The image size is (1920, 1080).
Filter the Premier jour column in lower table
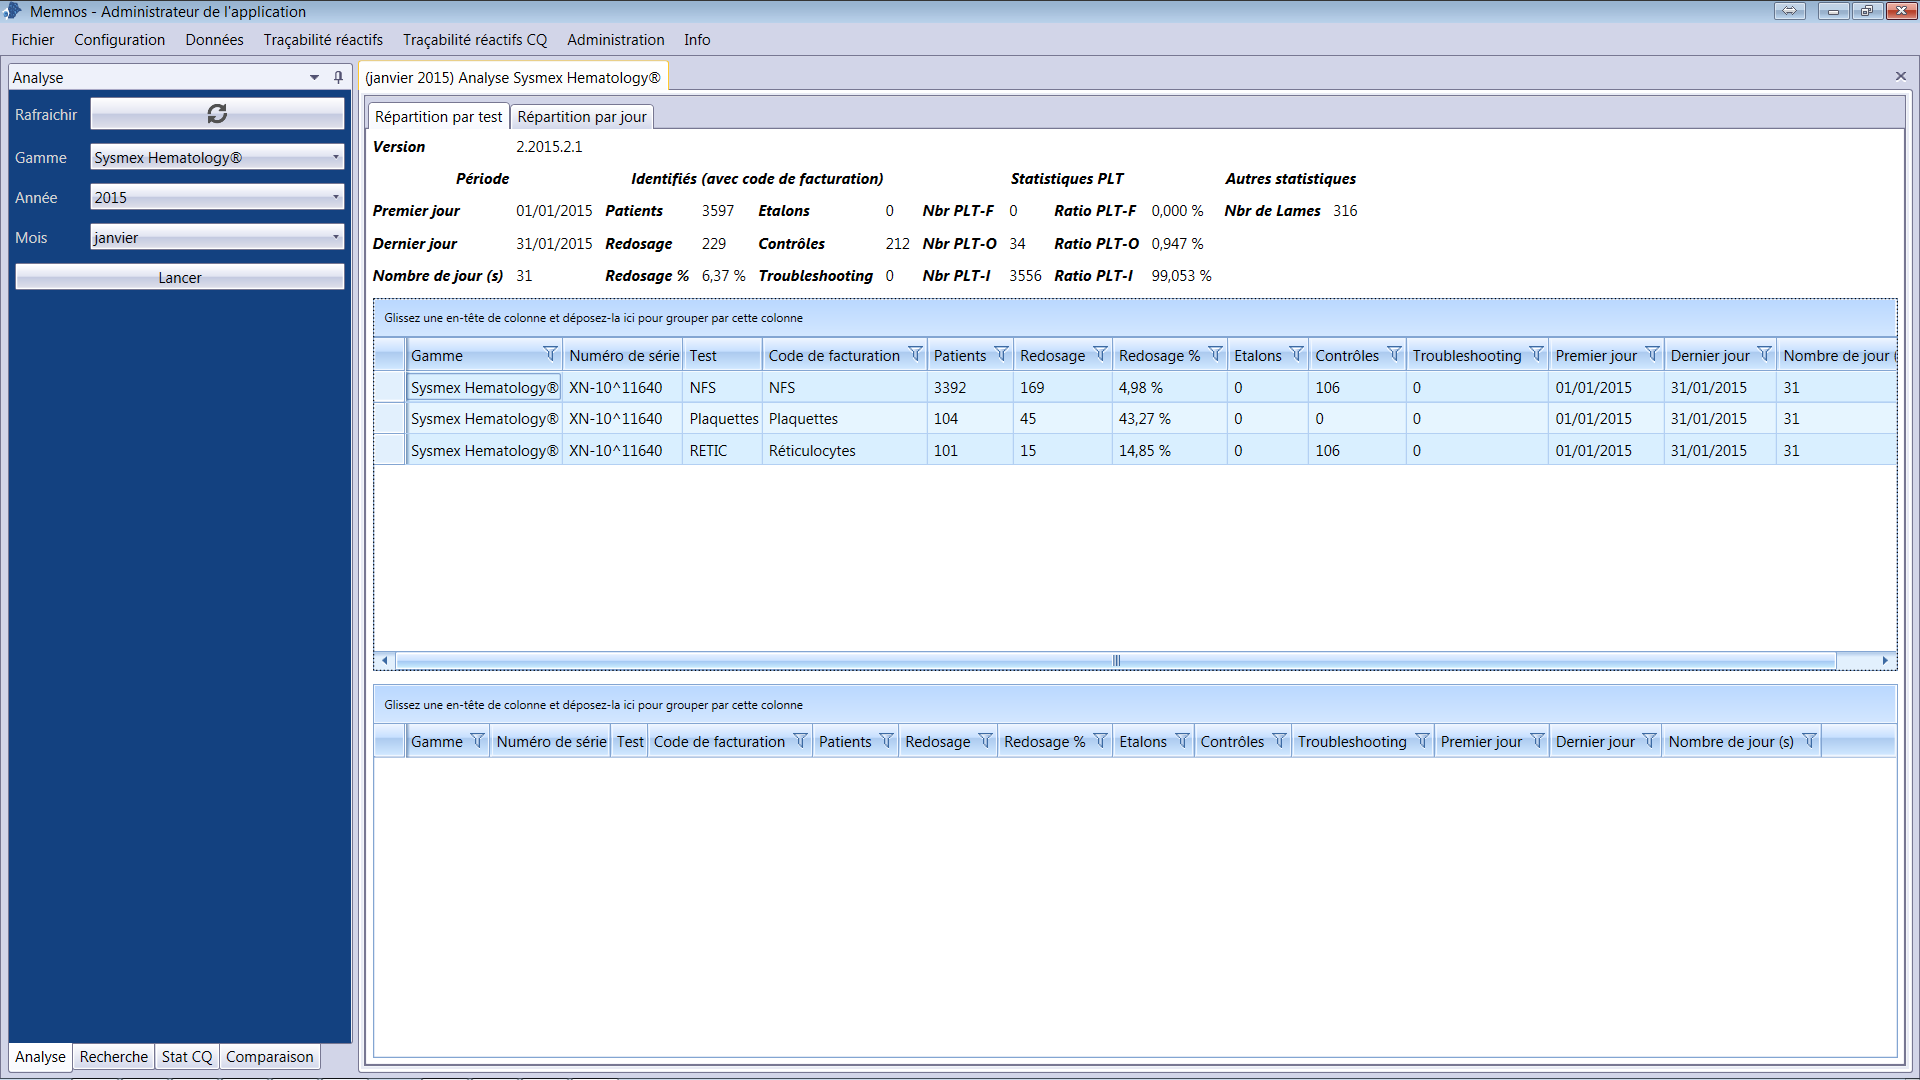tap(1537, 741)
